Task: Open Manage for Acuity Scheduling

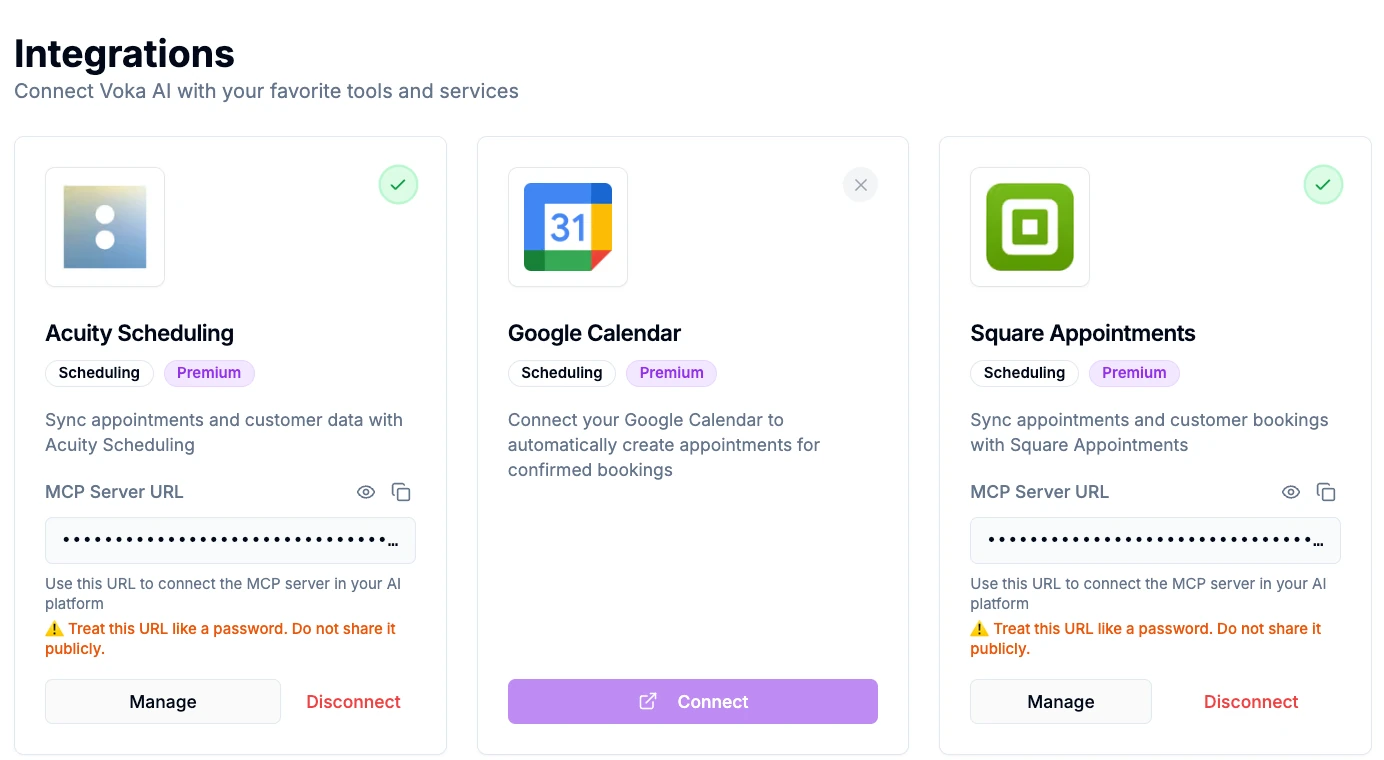Action: pos(163,702)
